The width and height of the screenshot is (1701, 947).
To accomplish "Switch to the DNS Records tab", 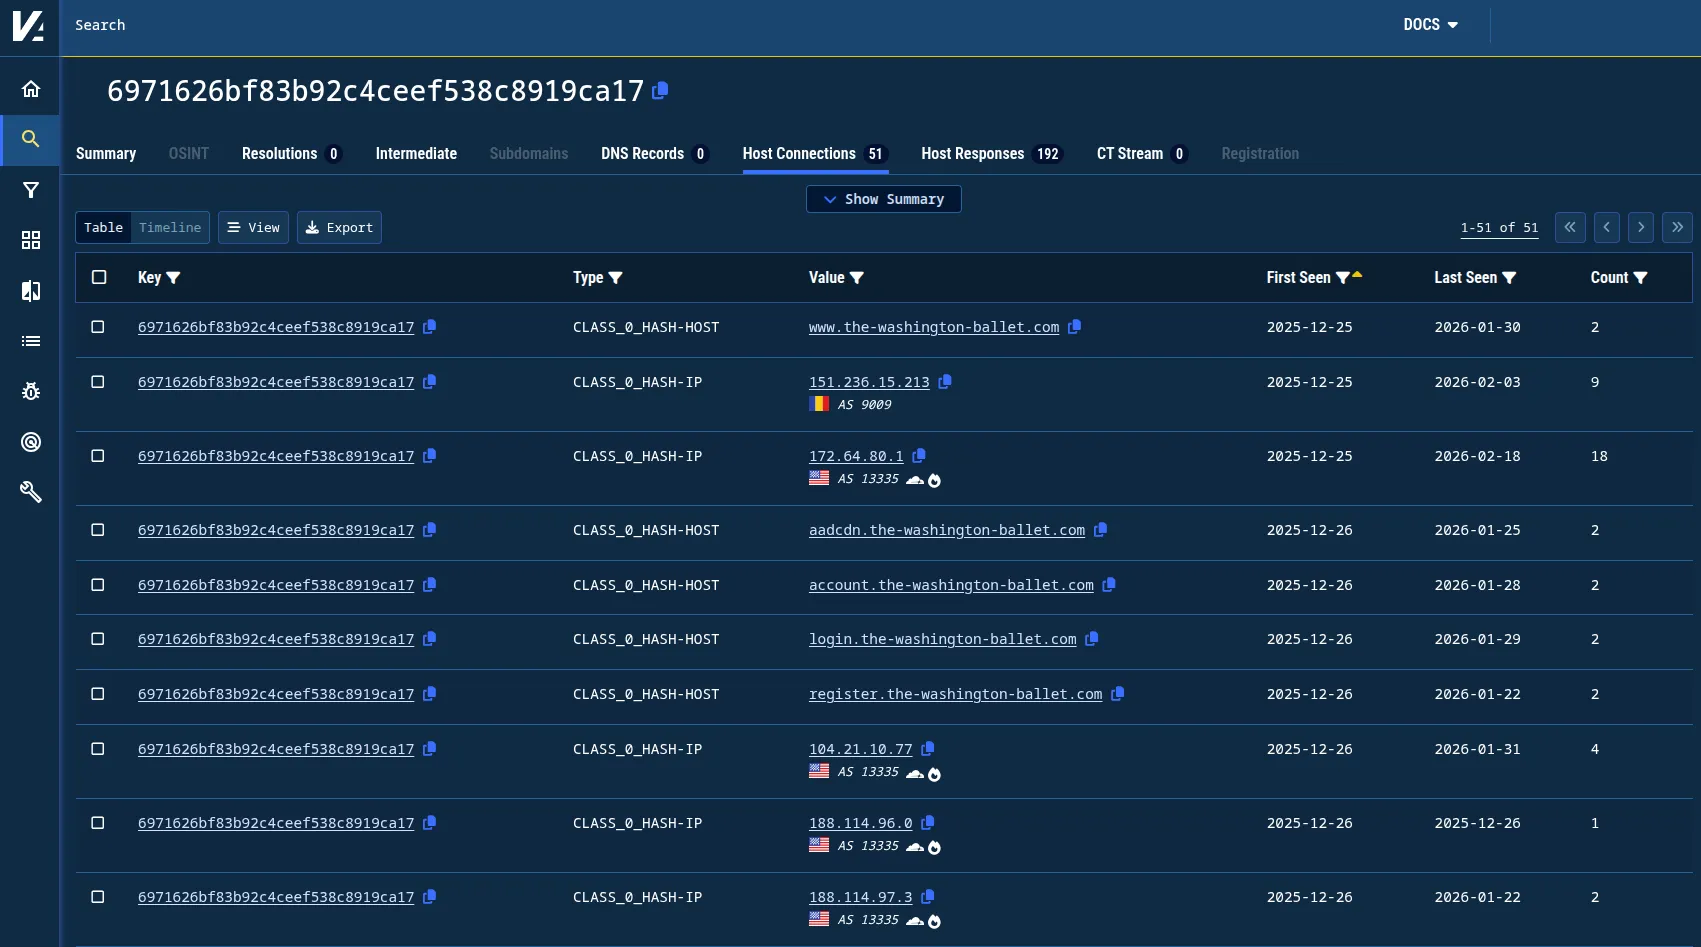I will (x=655, y=154).
